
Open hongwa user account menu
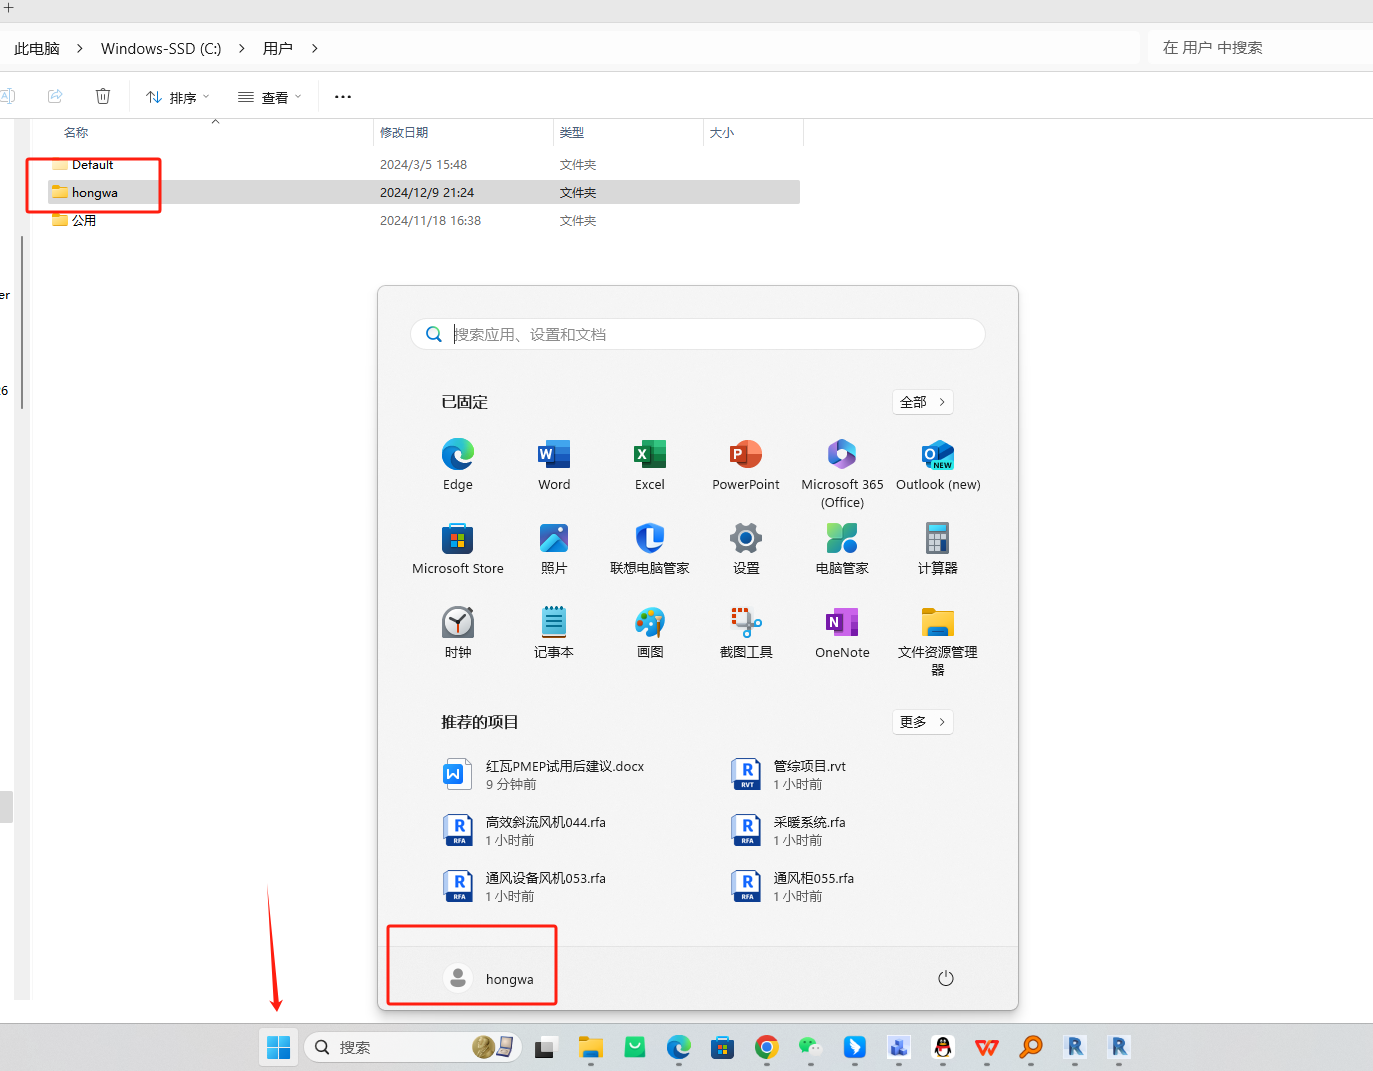pyautogui.click(x=489, y=978)
